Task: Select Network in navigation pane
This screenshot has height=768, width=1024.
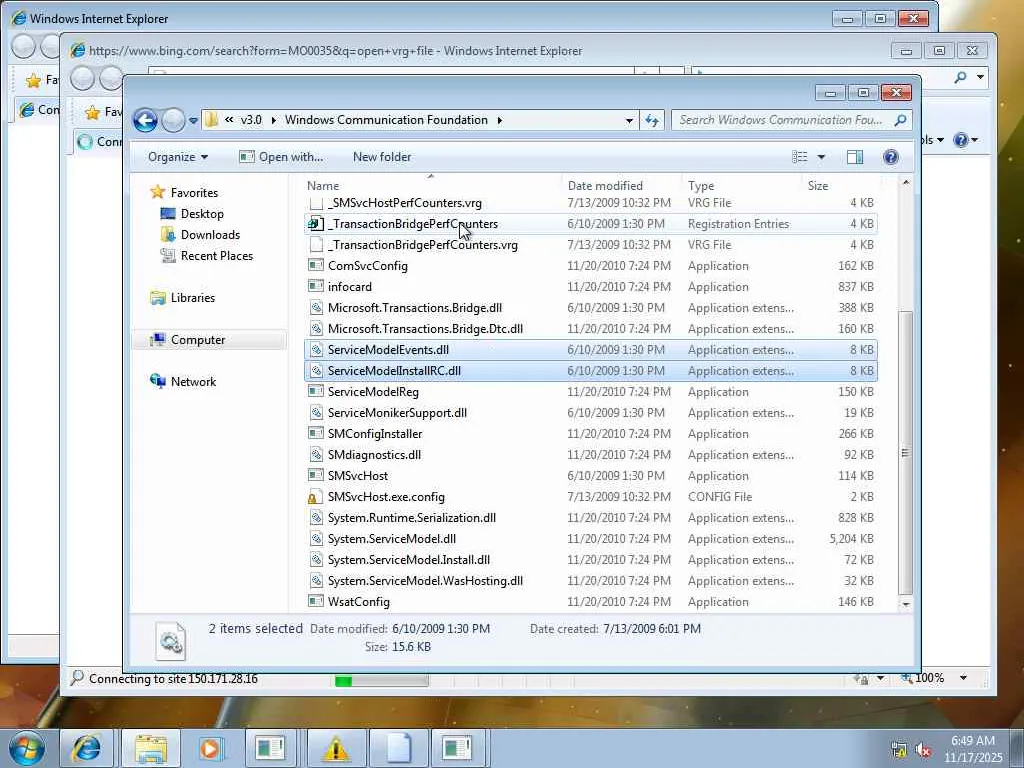Action: pos(193,381)
